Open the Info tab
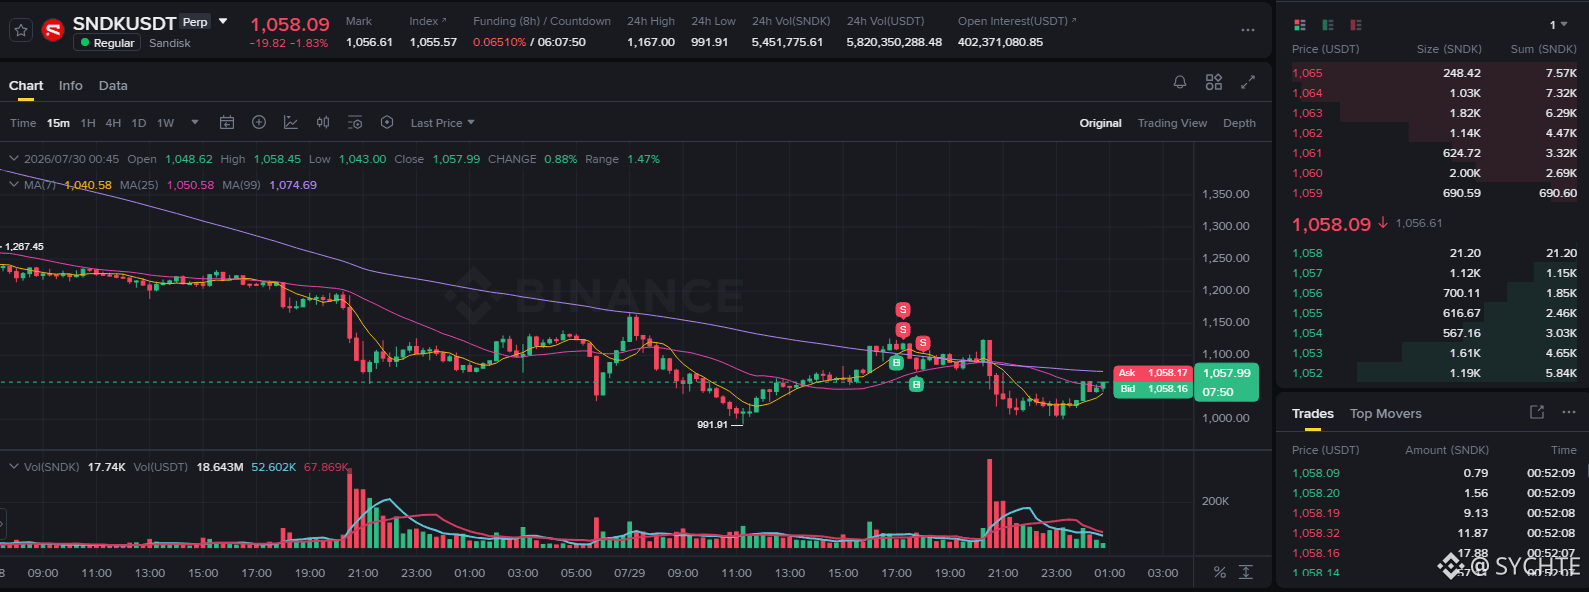Screen dimensions: 1589x592 click(70, 85)
